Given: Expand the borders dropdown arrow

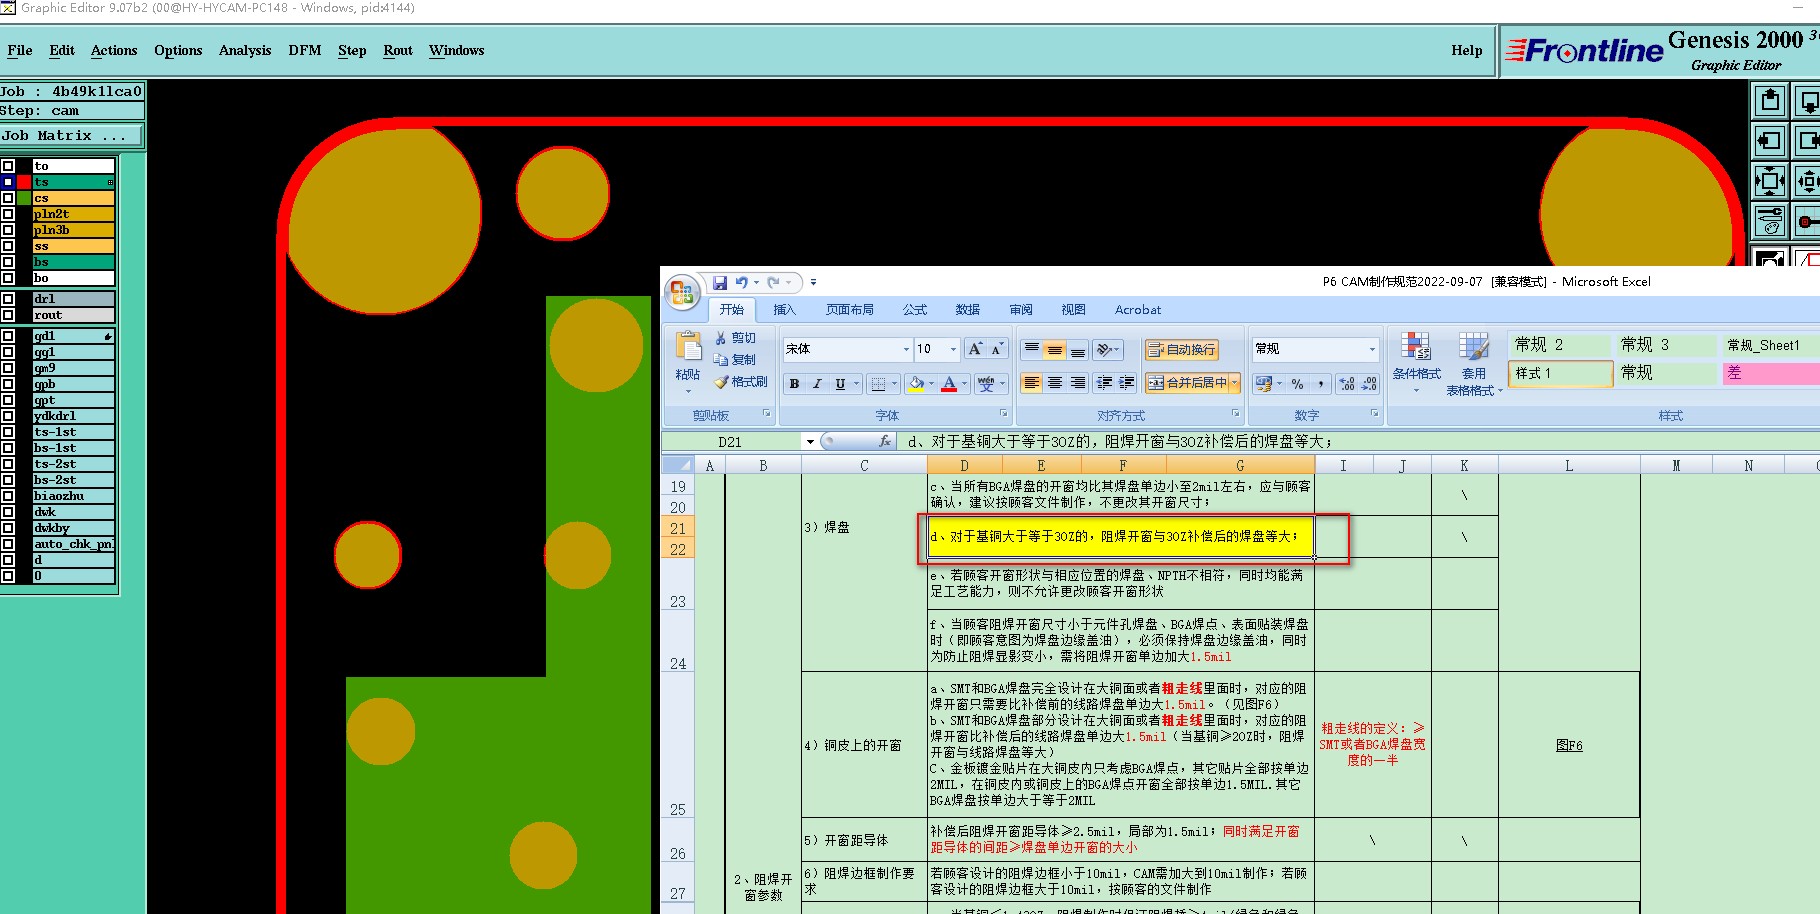Looking at the screenshot, I should click(x=894, y=383).
